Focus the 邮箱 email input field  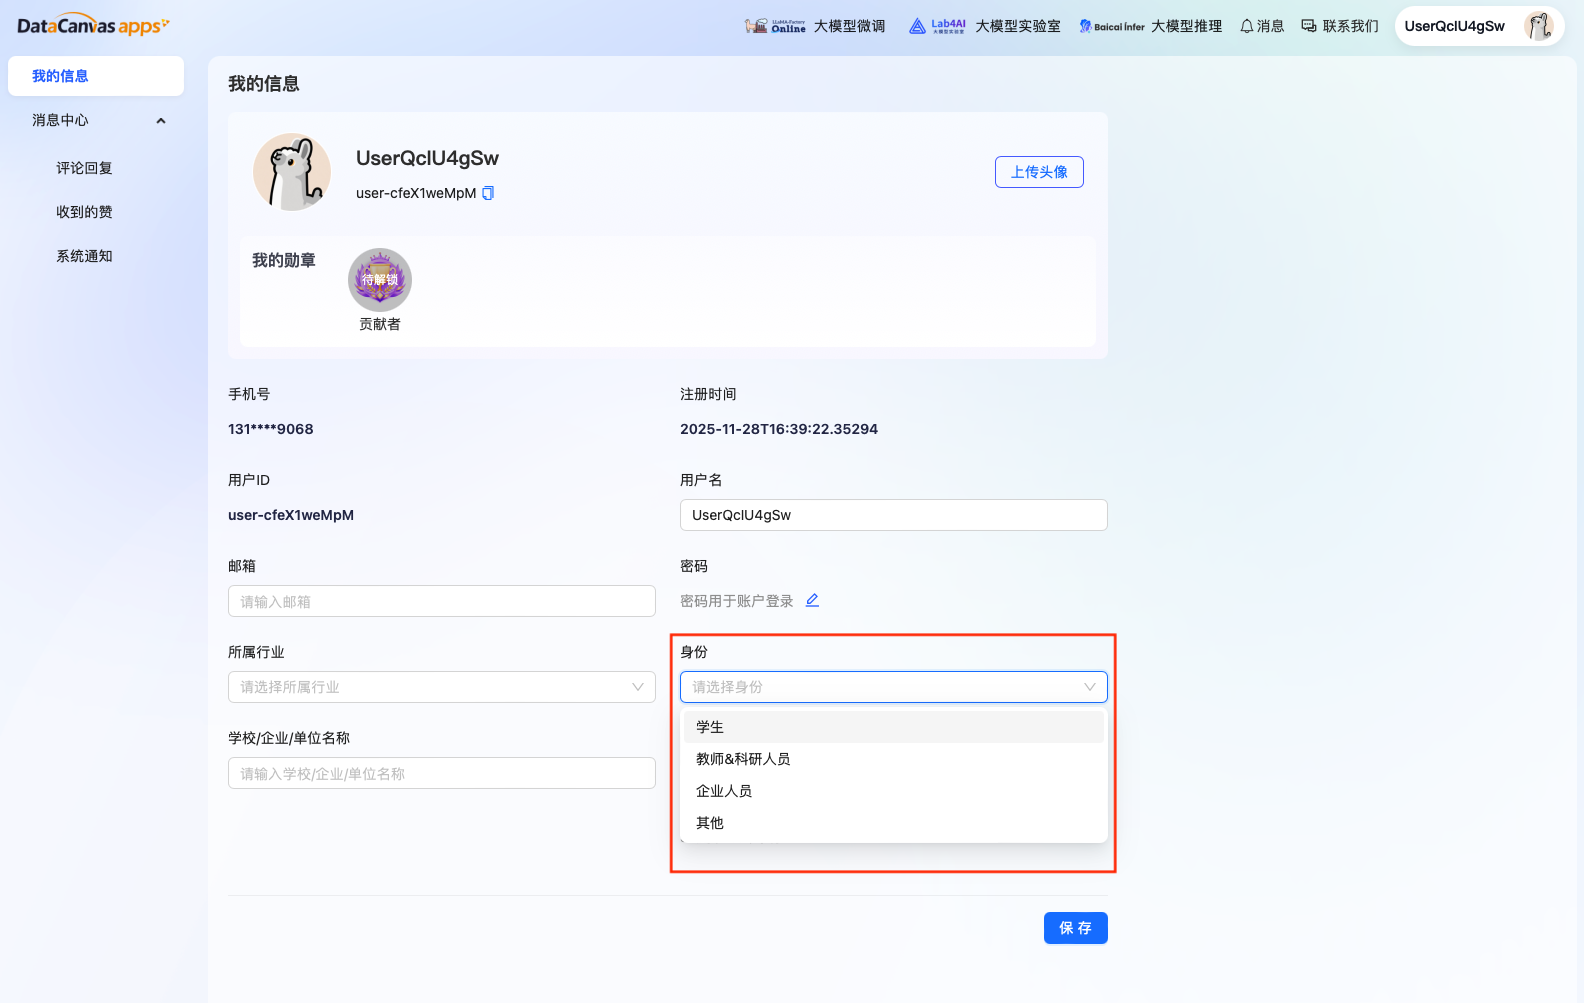coord(441,601)
